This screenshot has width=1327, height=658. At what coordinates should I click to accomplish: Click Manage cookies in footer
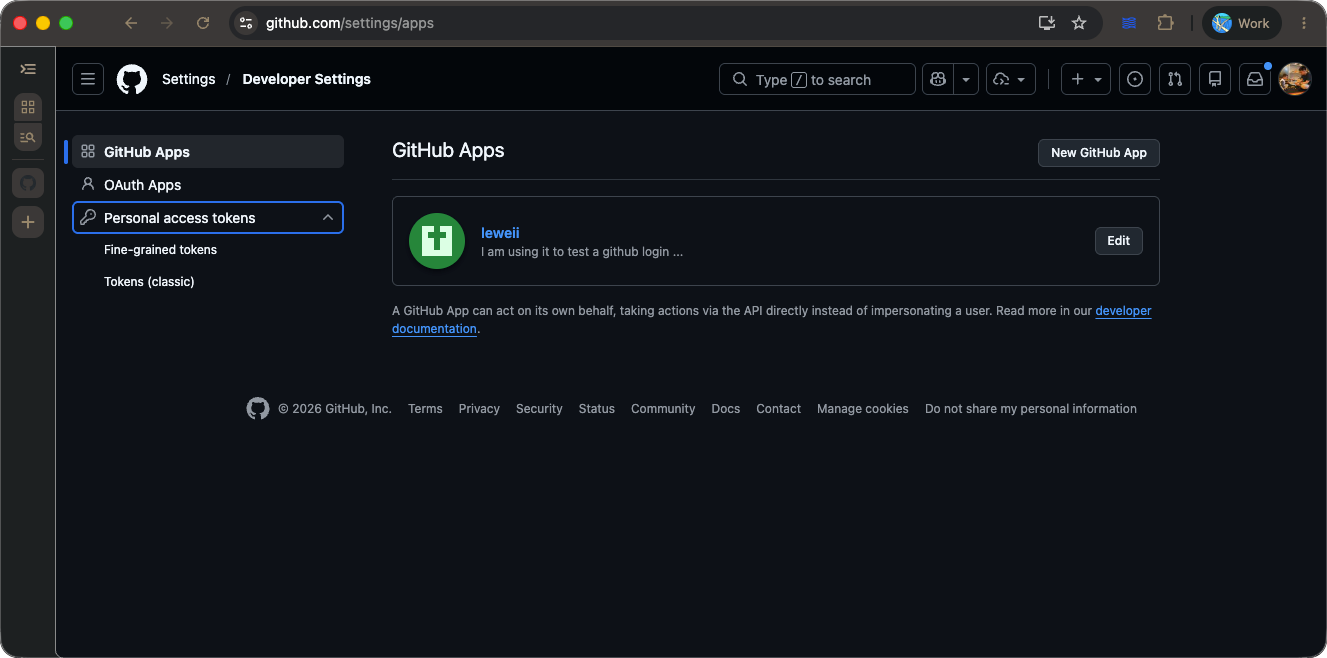pyautogui.click(x=863, y=409)
